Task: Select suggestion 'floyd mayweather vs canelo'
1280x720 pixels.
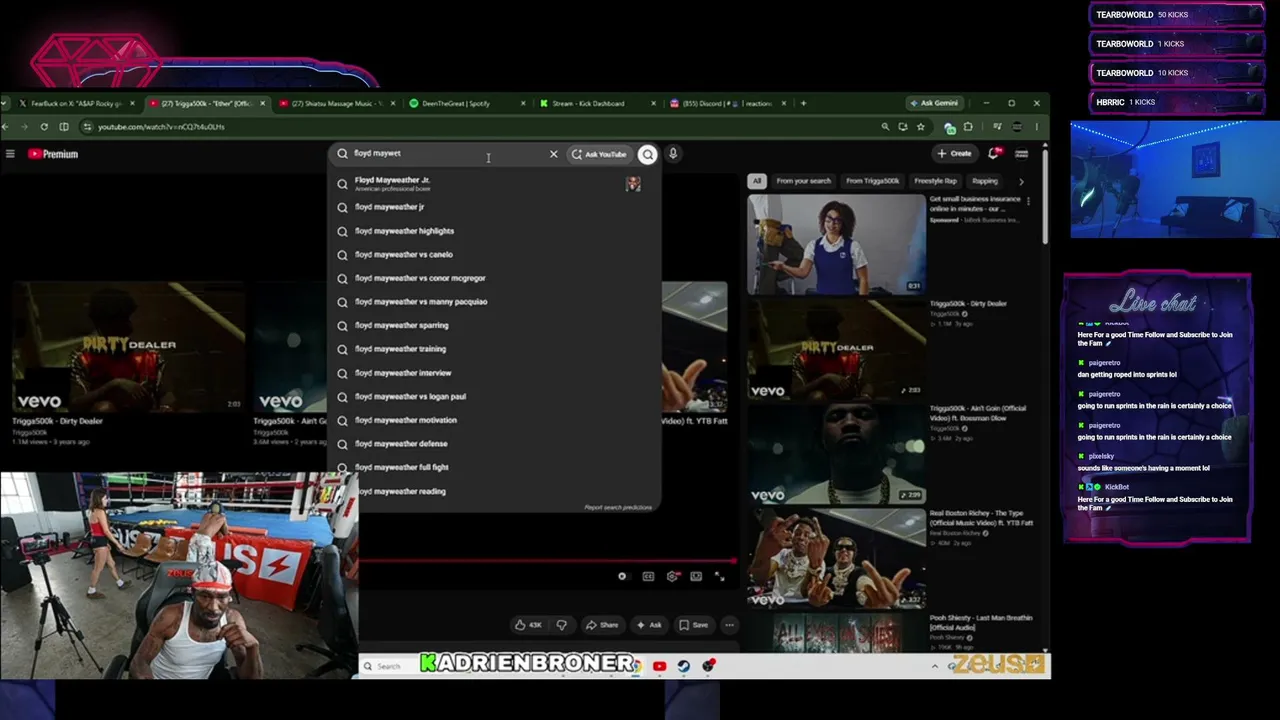Action: point(494,255)
